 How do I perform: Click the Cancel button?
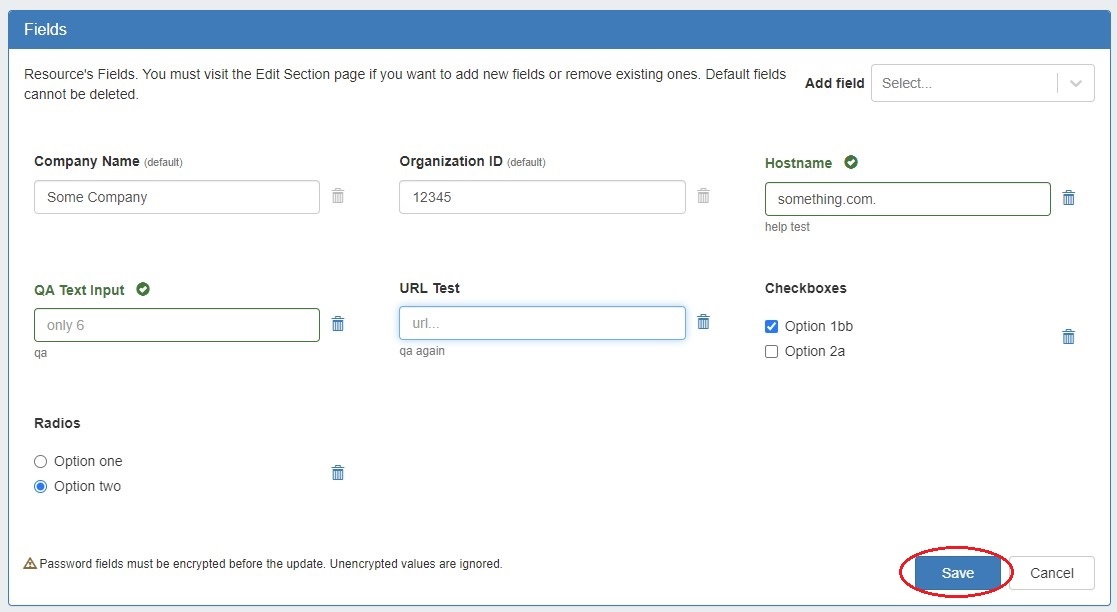[1051, 573]
